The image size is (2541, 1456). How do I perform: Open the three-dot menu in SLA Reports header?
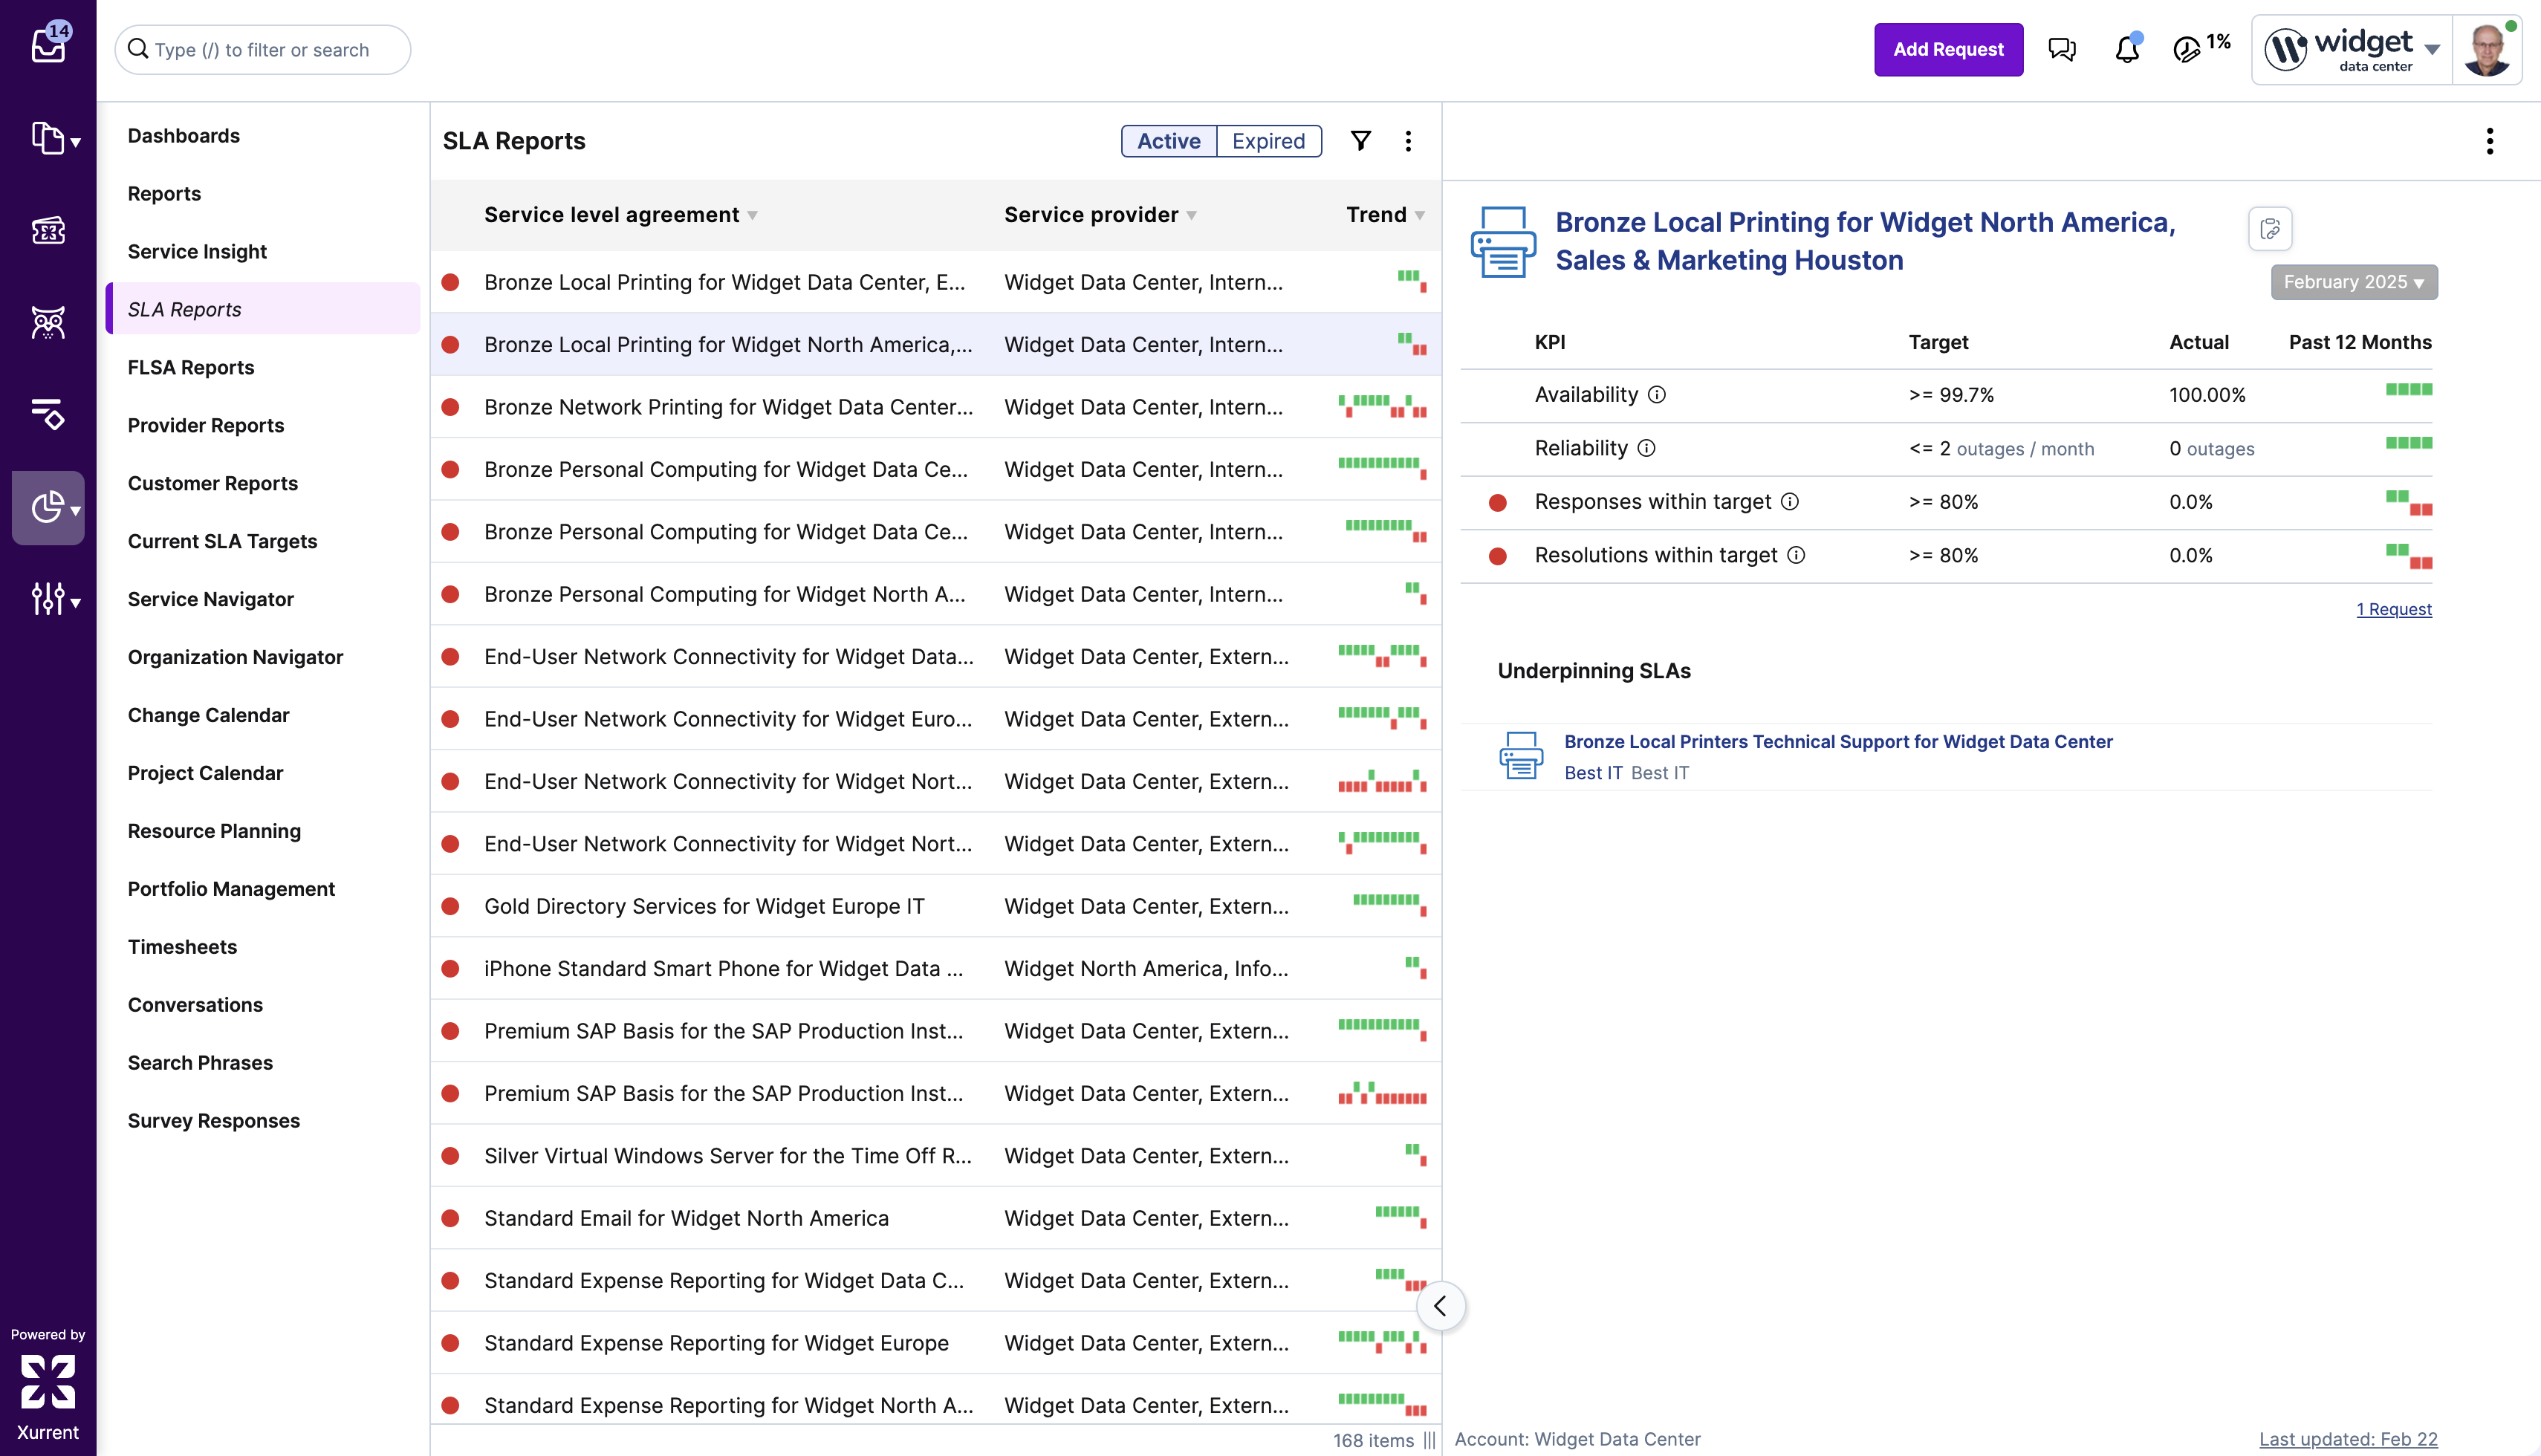point(1408,141)
